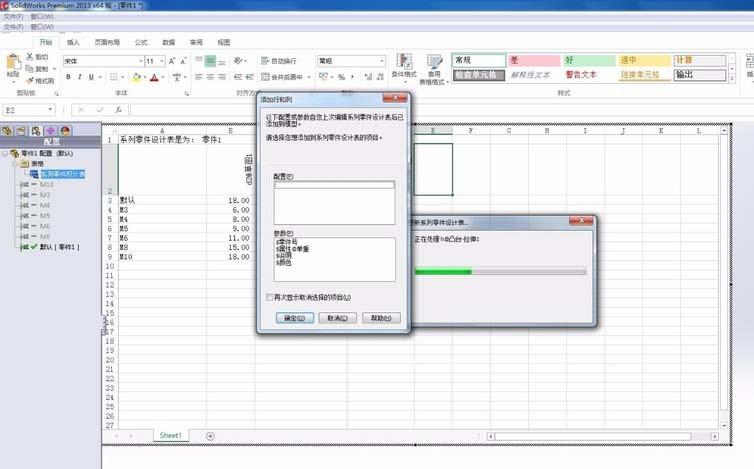Click the accounting number format icon
The height and width of the screenshot is (469, 754).
[324, 77]
